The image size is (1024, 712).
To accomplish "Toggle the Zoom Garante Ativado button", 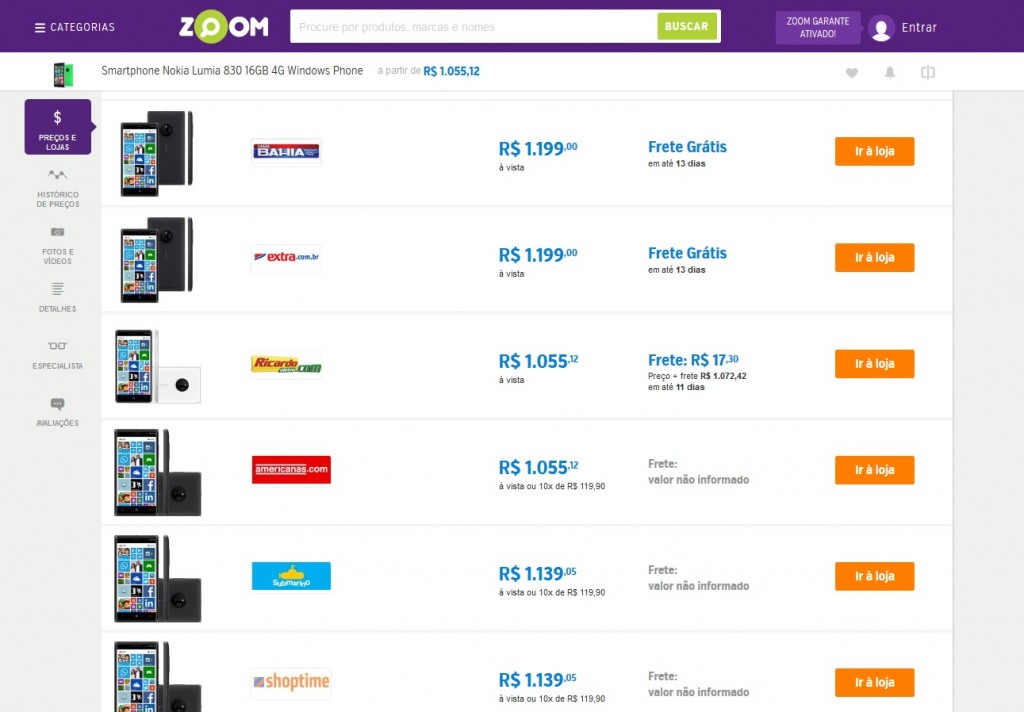I will click(818, 27).
